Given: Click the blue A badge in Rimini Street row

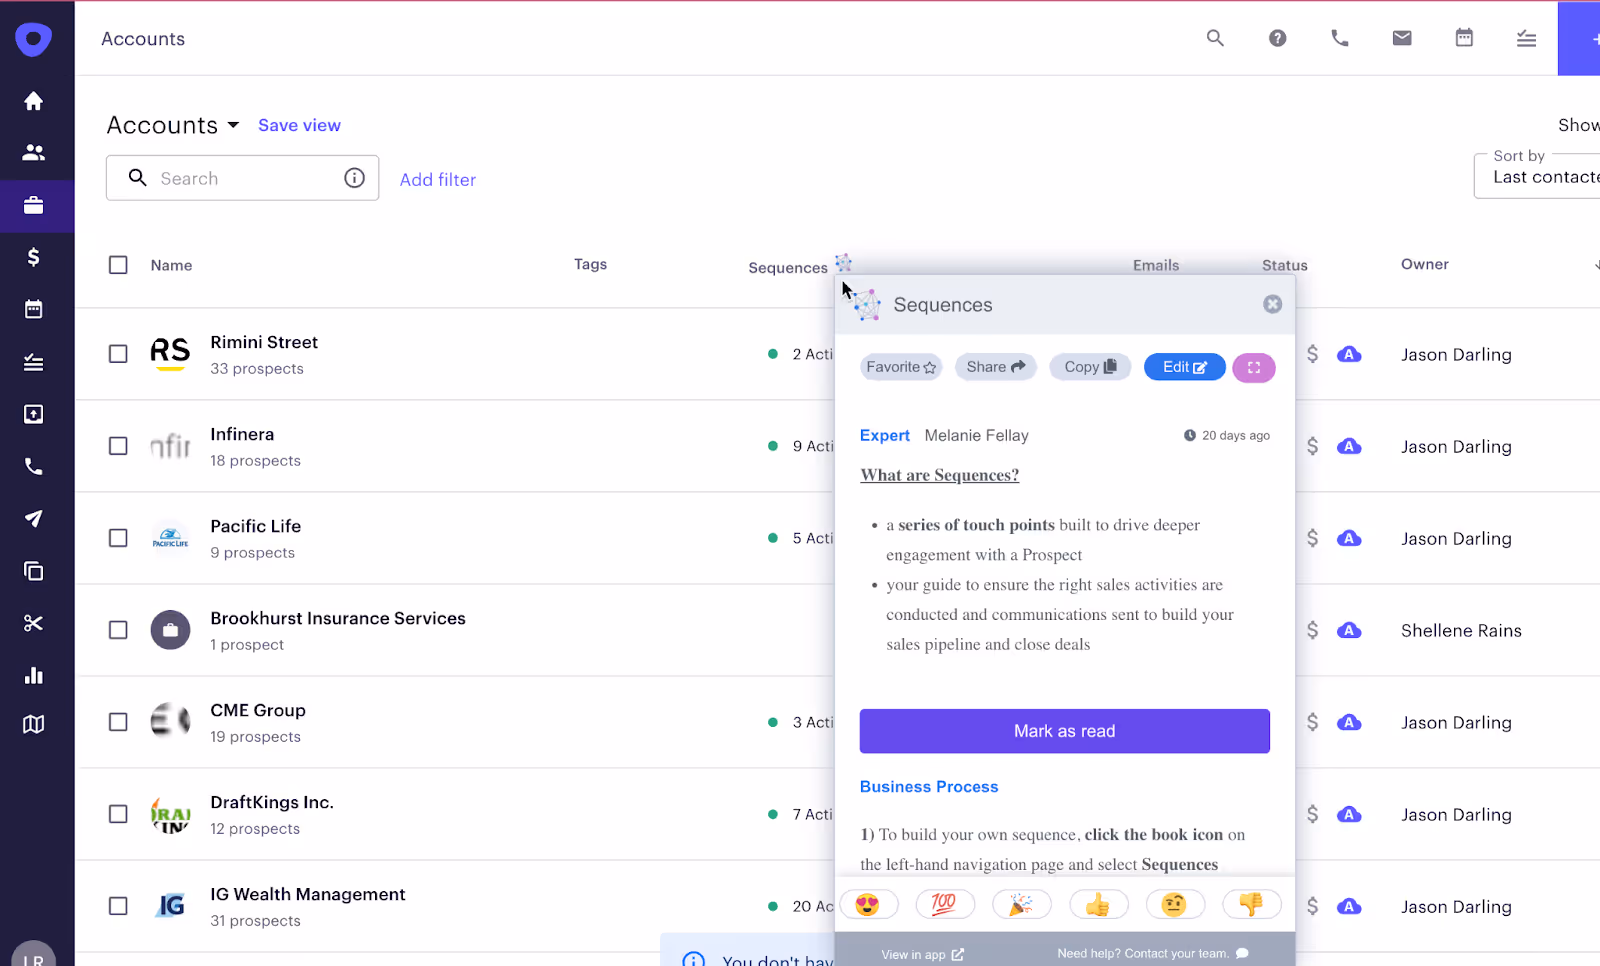Looking at the screenshot, I should click(x=1349, y=354).
